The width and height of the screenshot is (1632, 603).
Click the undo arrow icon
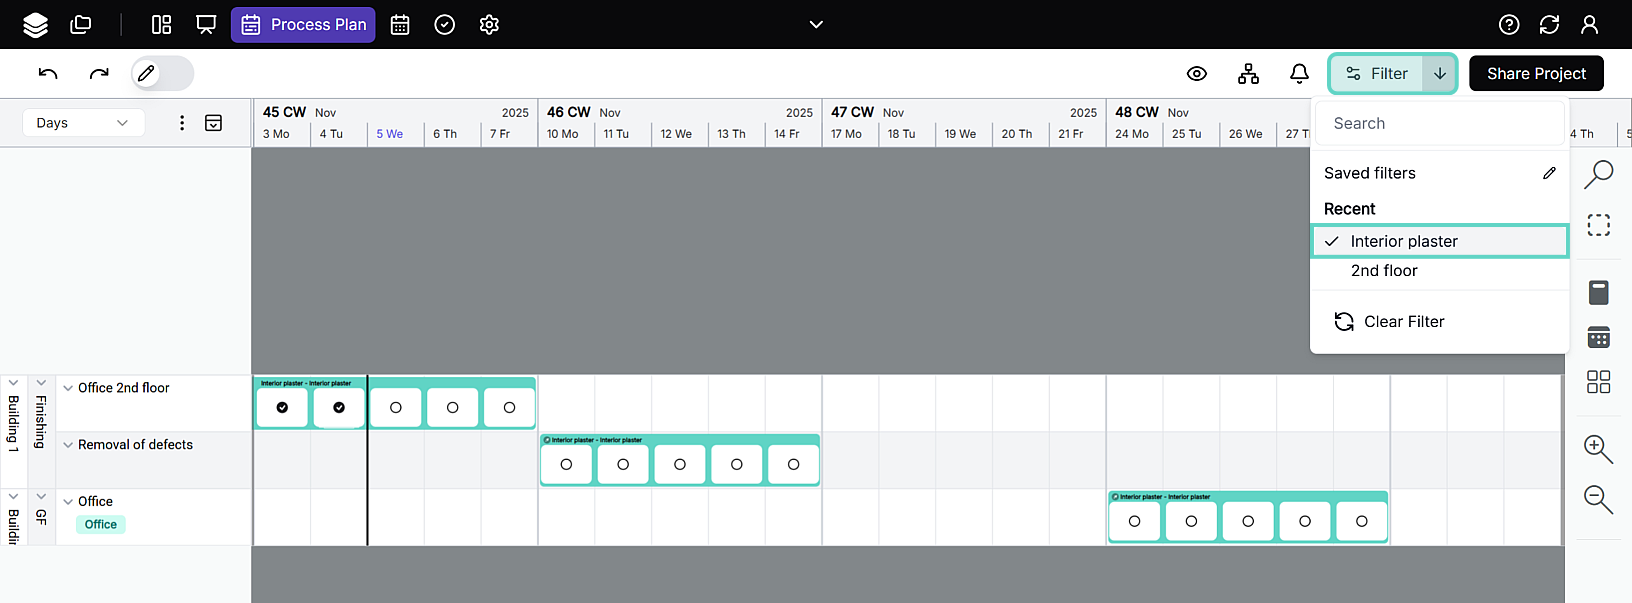pos(48,73)
